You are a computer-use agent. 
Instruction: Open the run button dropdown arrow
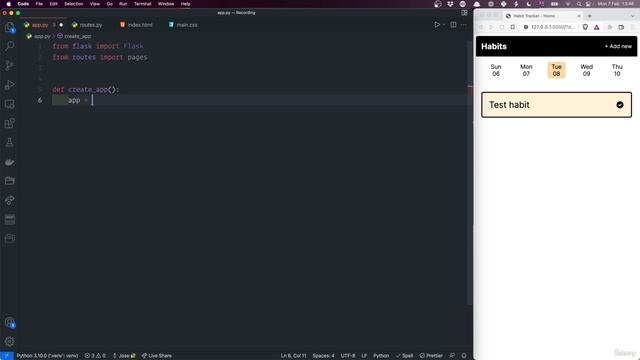(444, 25)
